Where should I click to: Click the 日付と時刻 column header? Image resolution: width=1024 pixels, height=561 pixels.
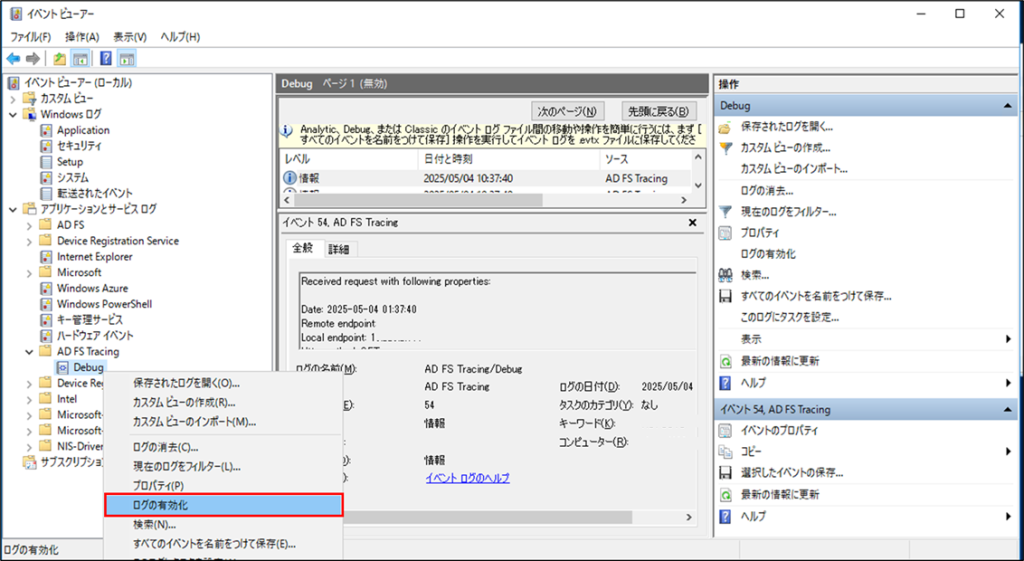509,159
